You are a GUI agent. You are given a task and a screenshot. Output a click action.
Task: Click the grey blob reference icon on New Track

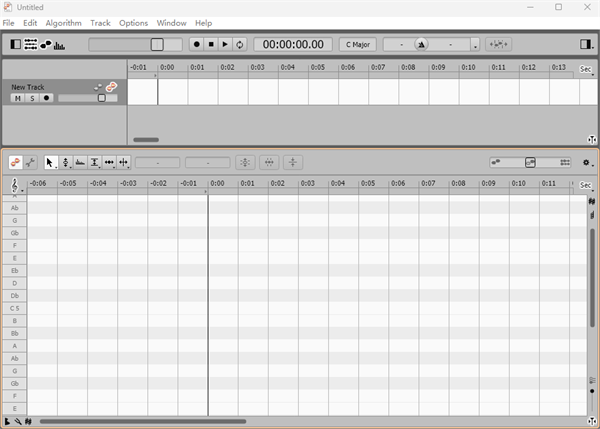click(98, 87)
